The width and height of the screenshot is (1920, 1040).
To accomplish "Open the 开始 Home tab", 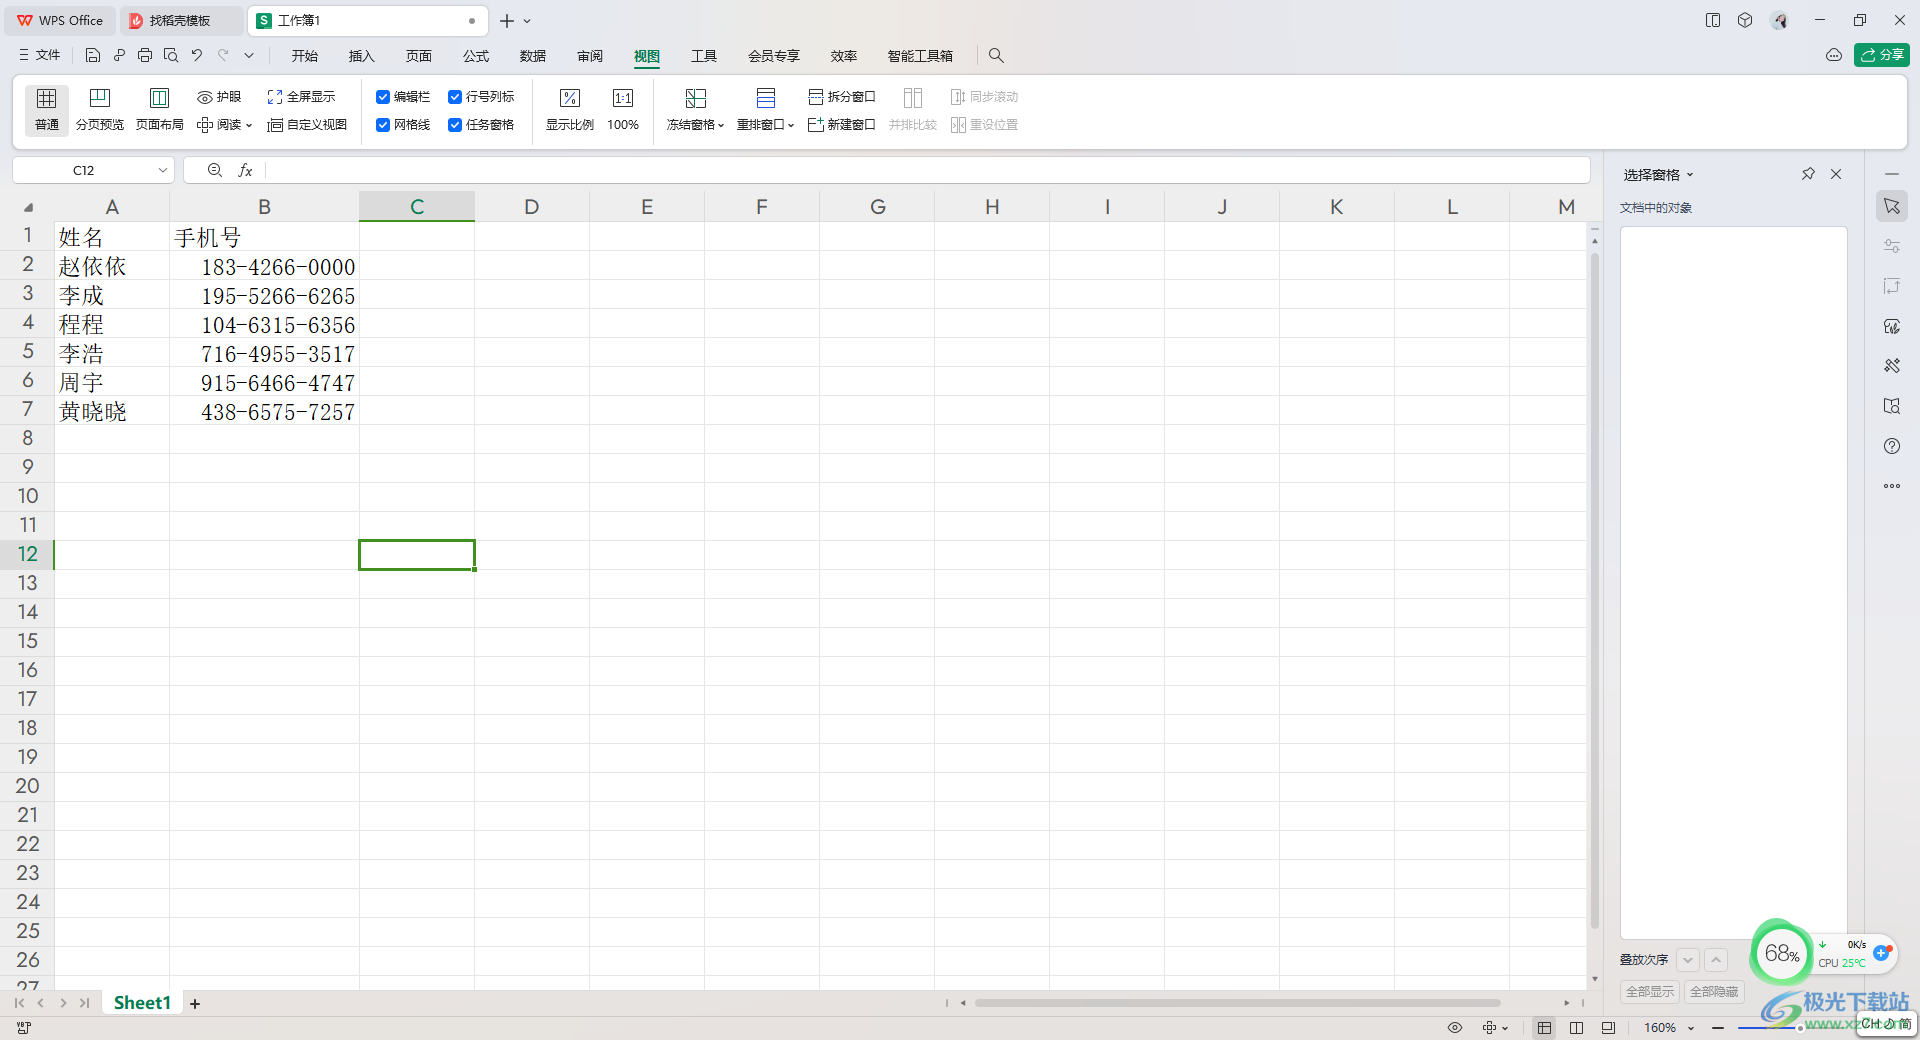I will (305, 56).
